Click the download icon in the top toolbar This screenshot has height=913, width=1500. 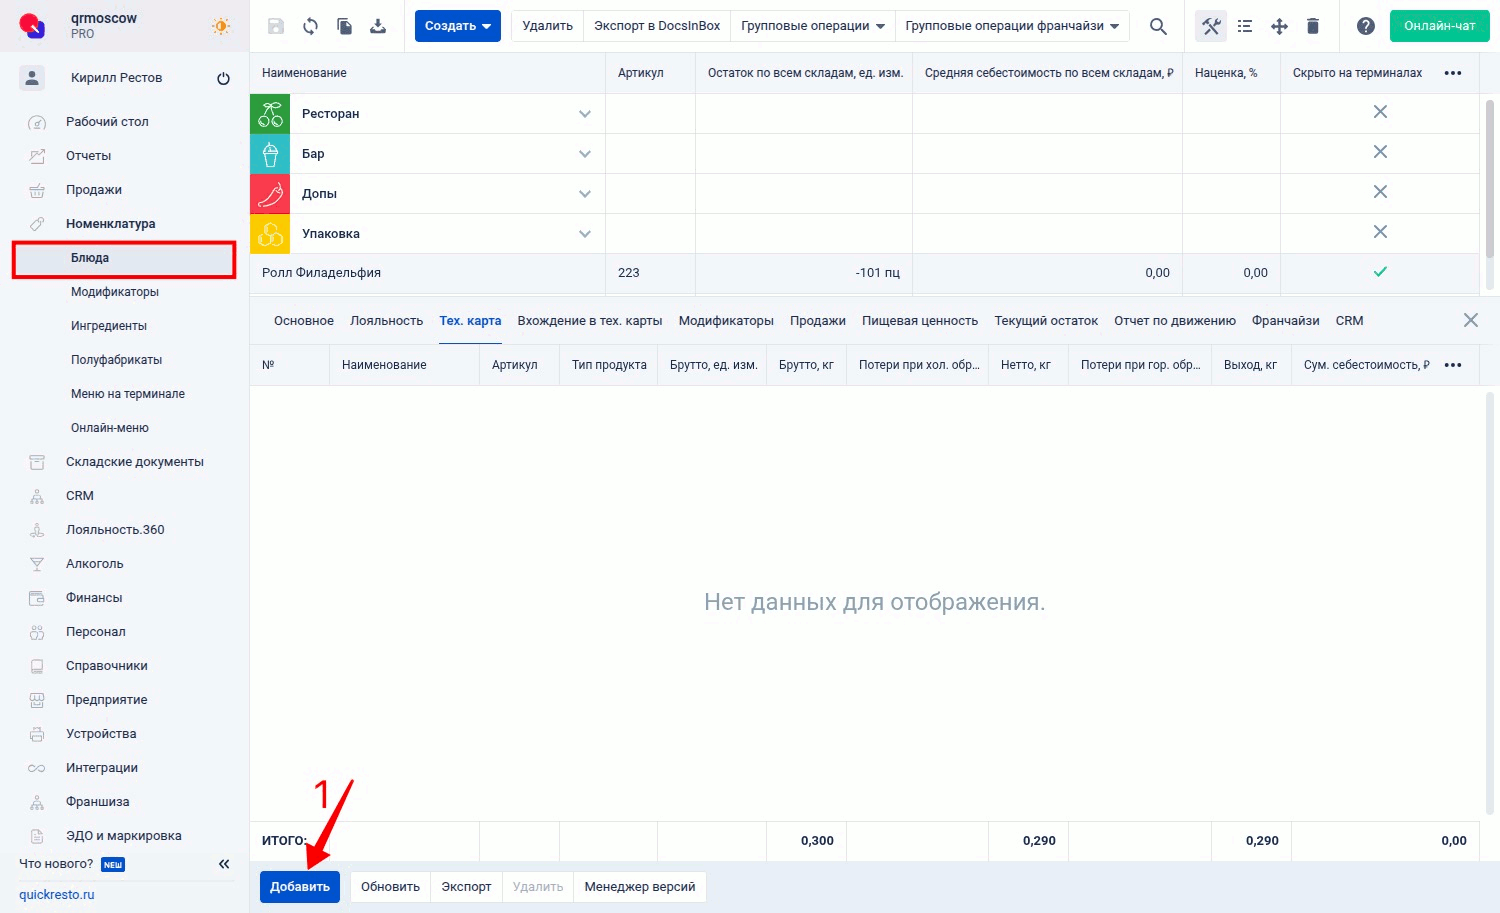(378, 25)
